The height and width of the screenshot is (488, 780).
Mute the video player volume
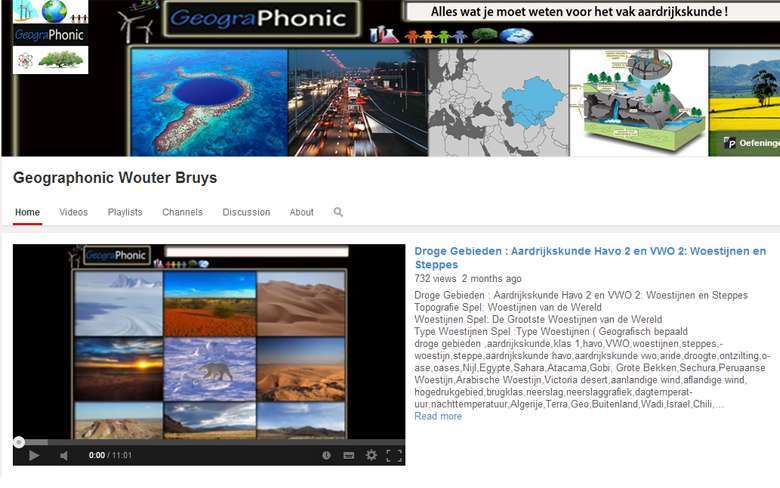(64, 455)
